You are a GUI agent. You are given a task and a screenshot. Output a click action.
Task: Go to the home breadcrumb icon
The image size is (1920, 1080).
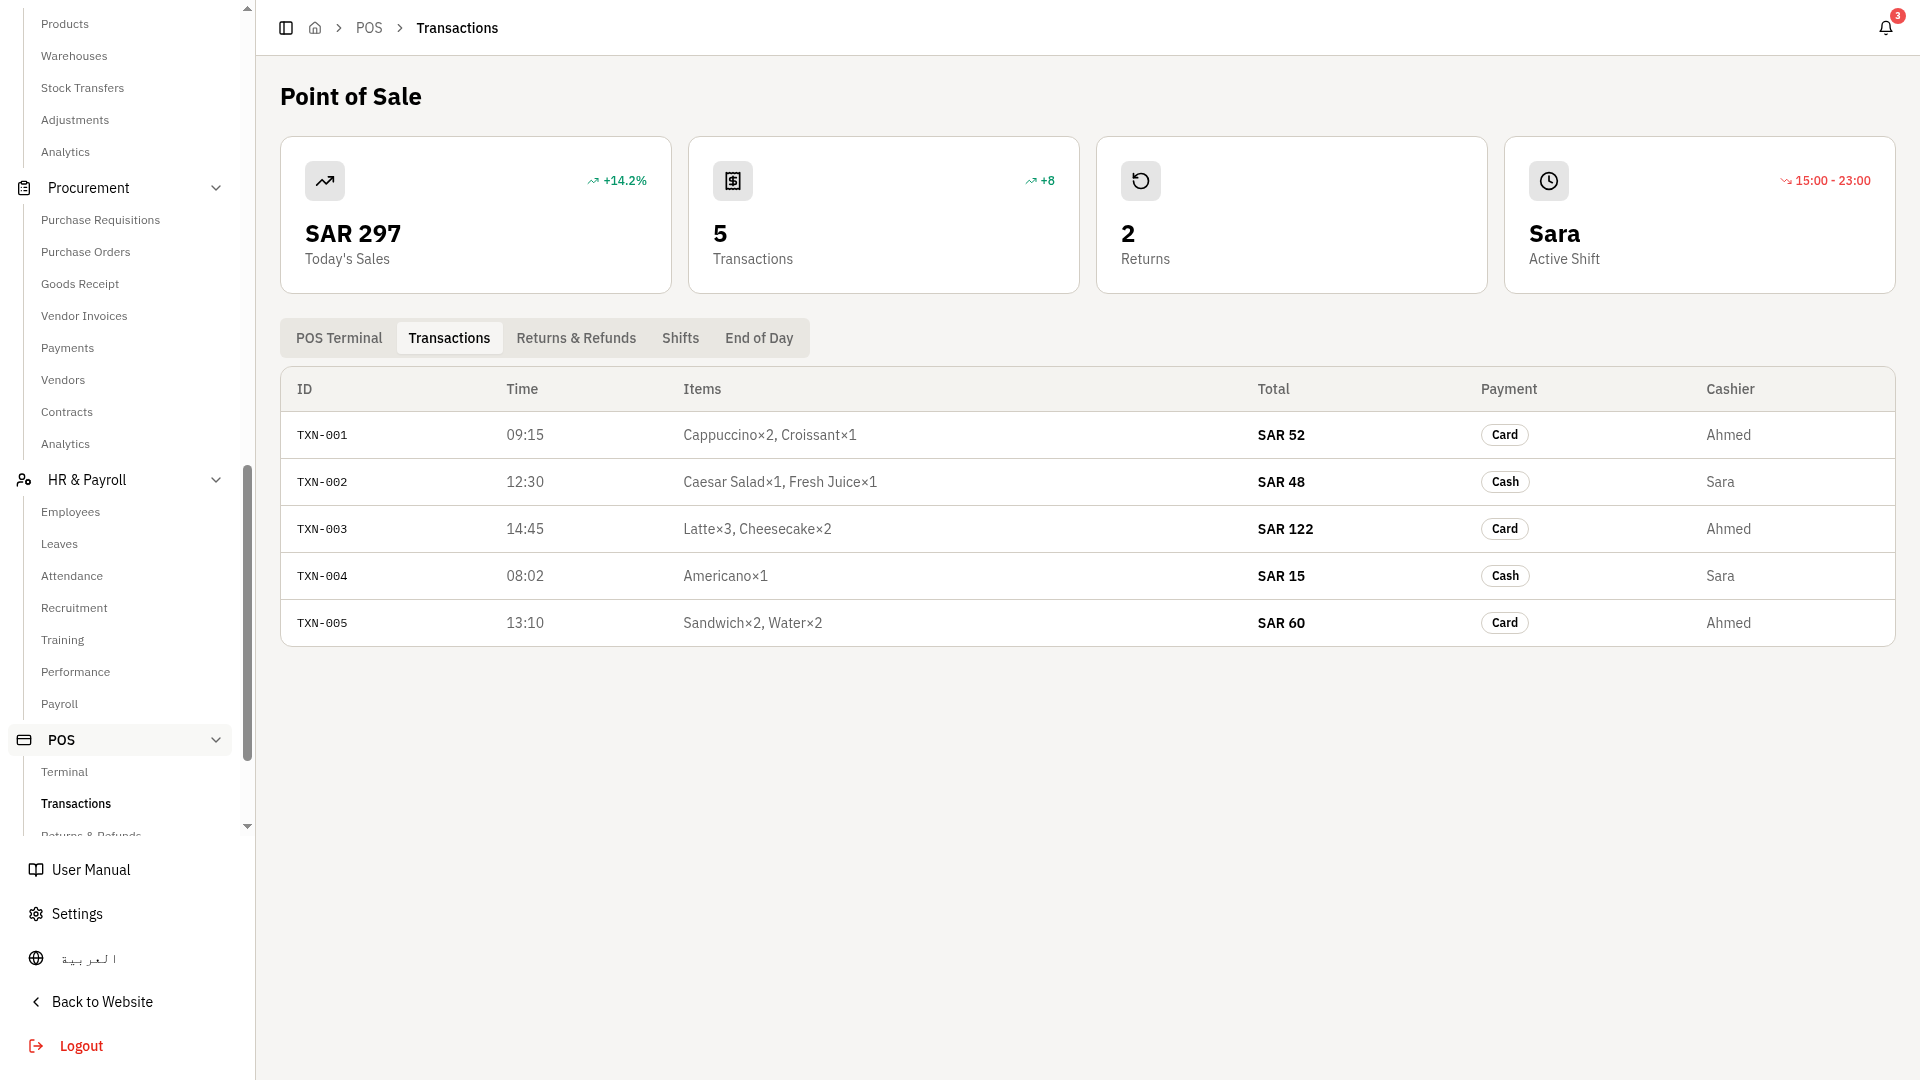pos(315,28)
